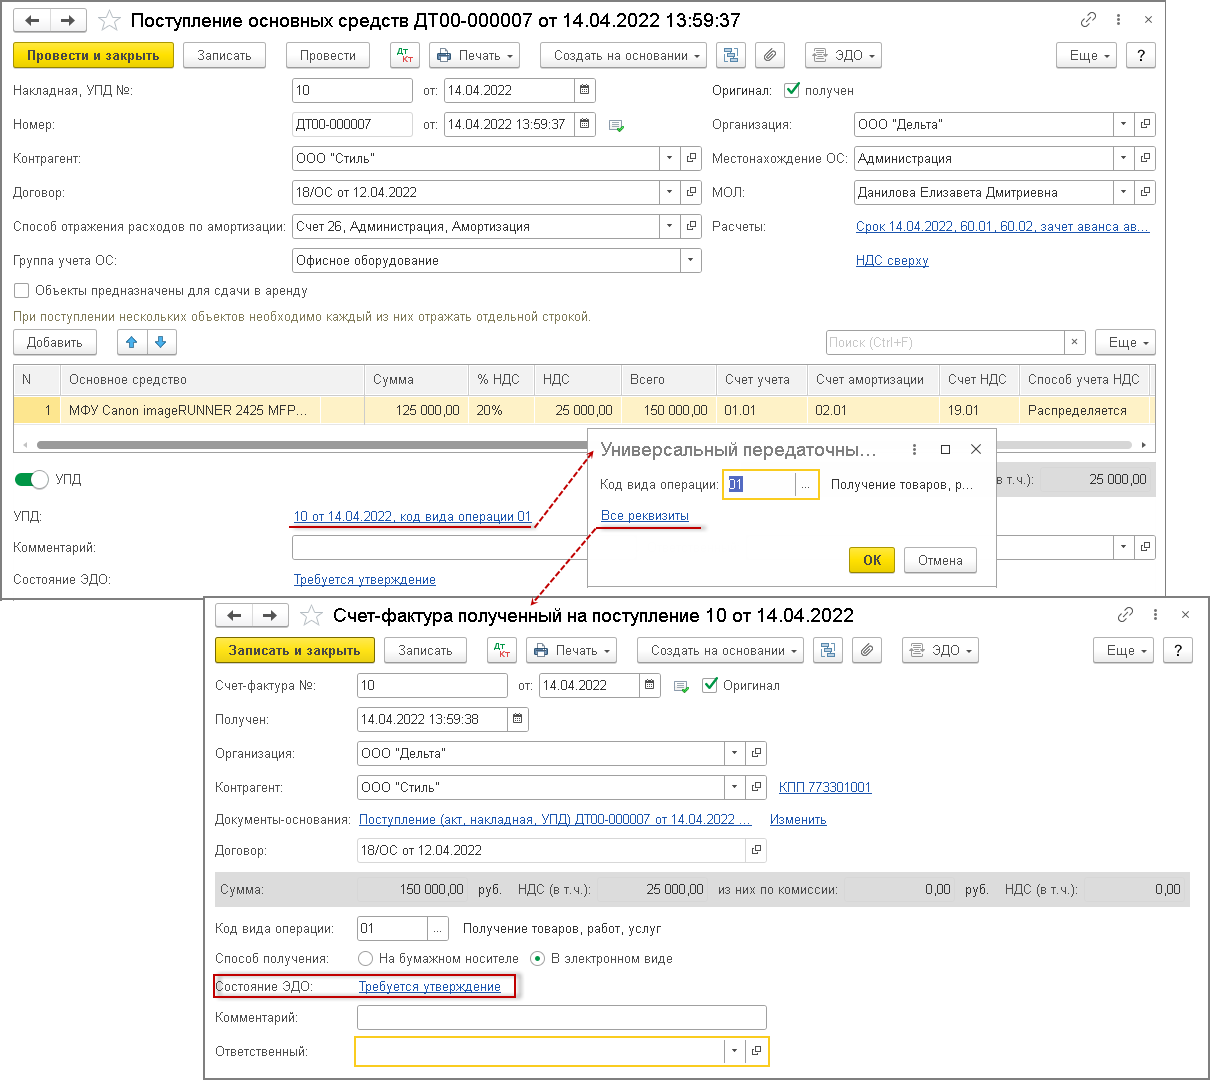Open the Договор 18/ОС card in receipt
Image resolution: width=1218 pixels, height=1084 pixels.
click(691, 193)
